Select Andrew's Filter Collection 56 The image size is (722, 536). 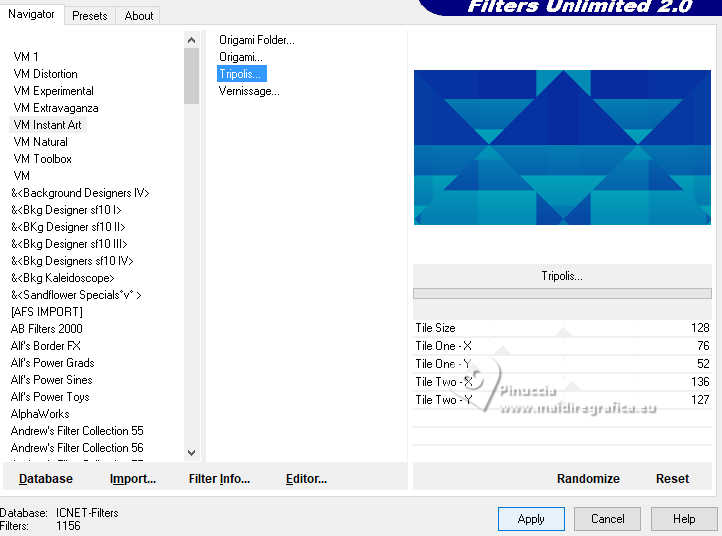pyautogui.click(x=77, y=448)
